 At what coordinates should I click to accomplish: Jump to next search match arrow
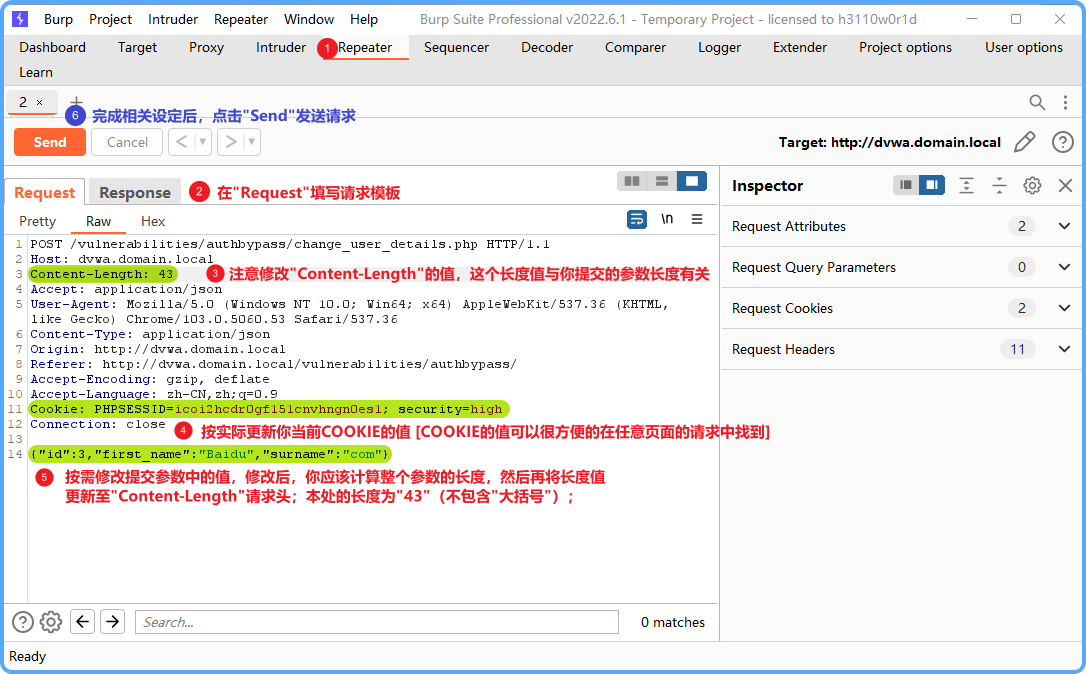coord(112,622)
